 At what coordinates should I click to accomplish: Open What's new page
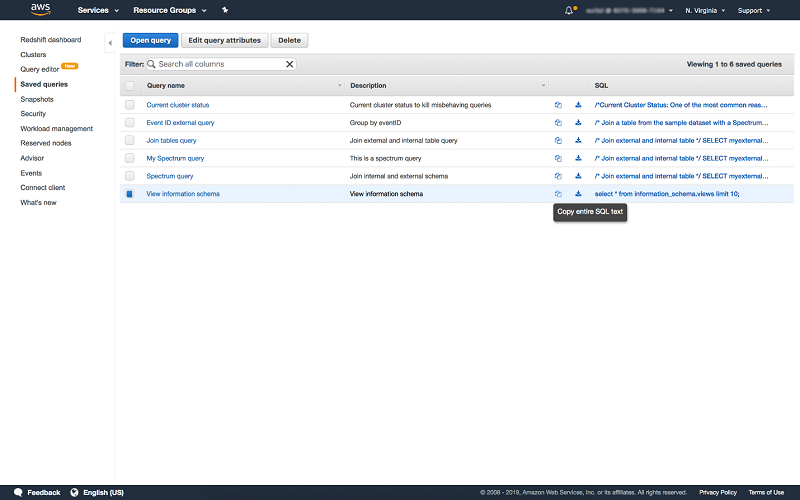click(38, 203)
